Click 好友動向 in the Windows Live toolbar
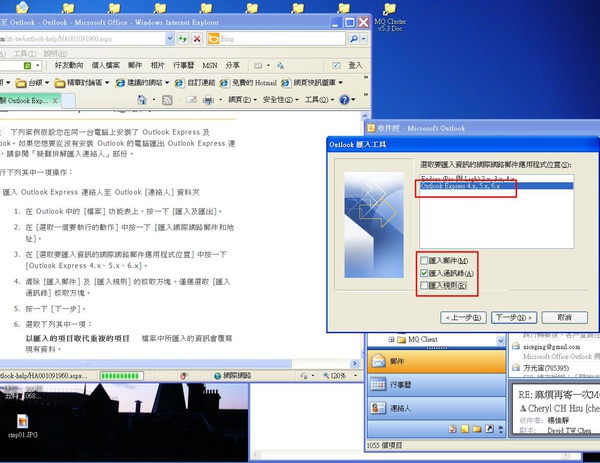 (69, 65)
